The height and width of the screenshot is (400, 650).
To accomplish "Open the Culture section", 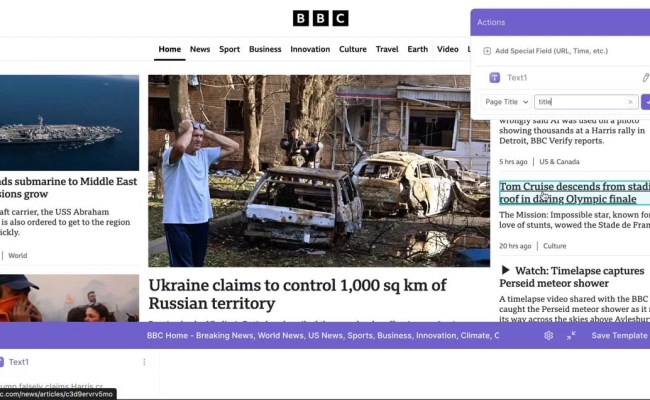I will click(353, 49).
